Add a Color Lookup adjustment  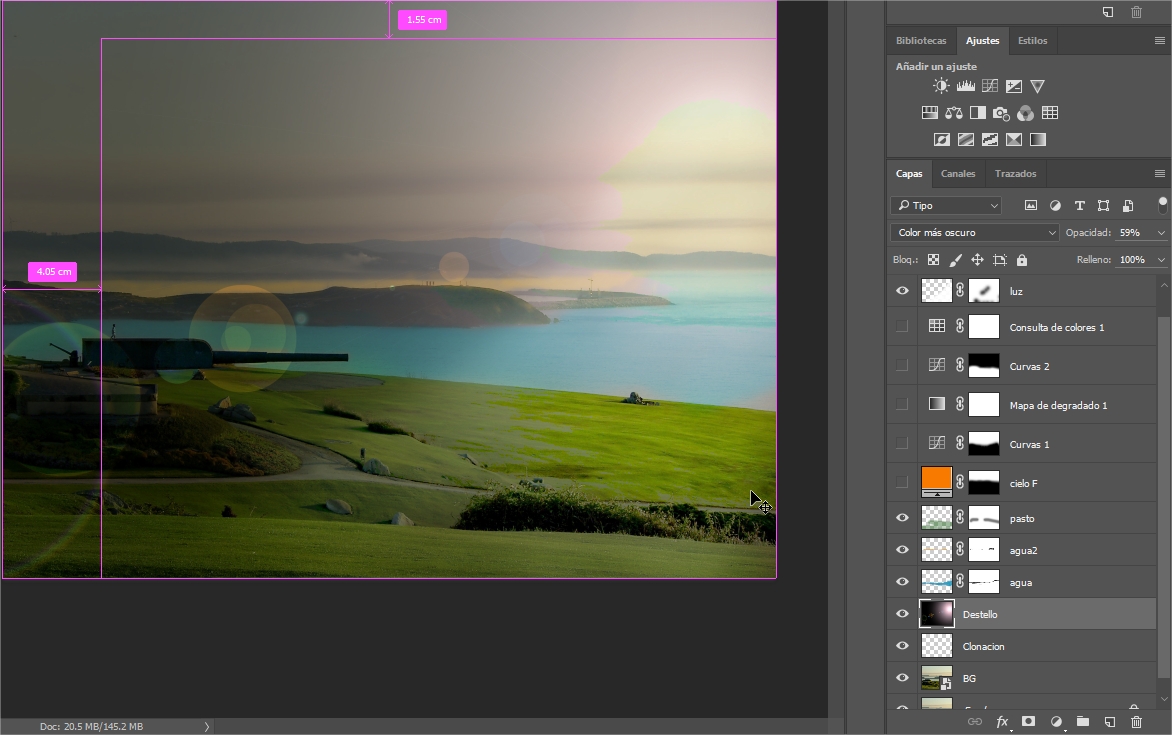1050,113
